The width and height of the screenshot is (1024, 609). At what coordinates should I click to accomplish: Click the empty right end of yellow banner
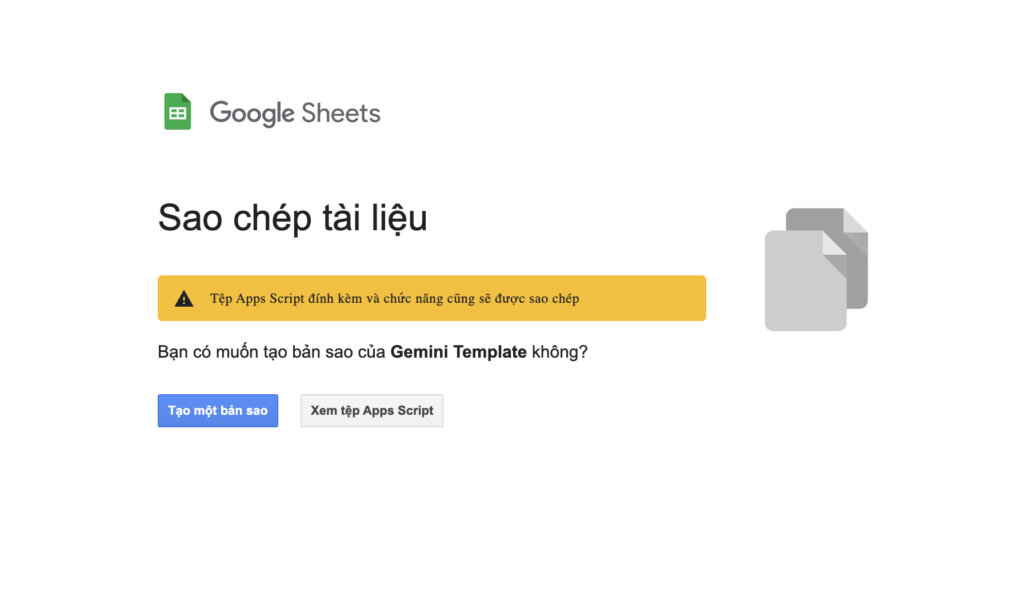click(643, 298)
